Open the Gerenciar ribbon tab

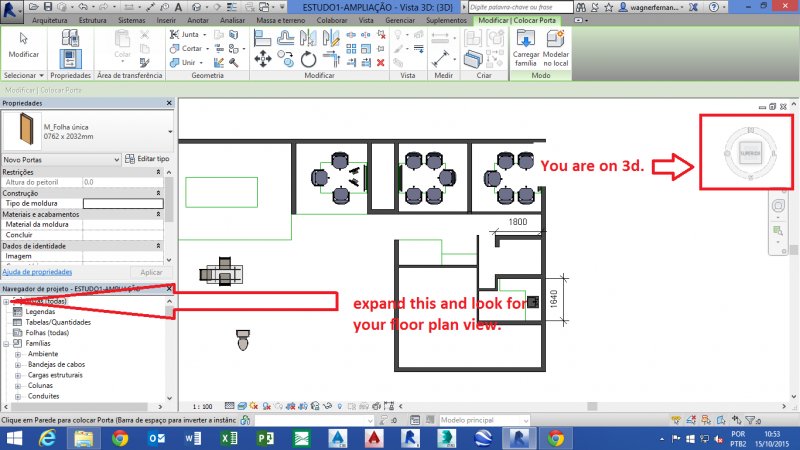click(400, 20)
